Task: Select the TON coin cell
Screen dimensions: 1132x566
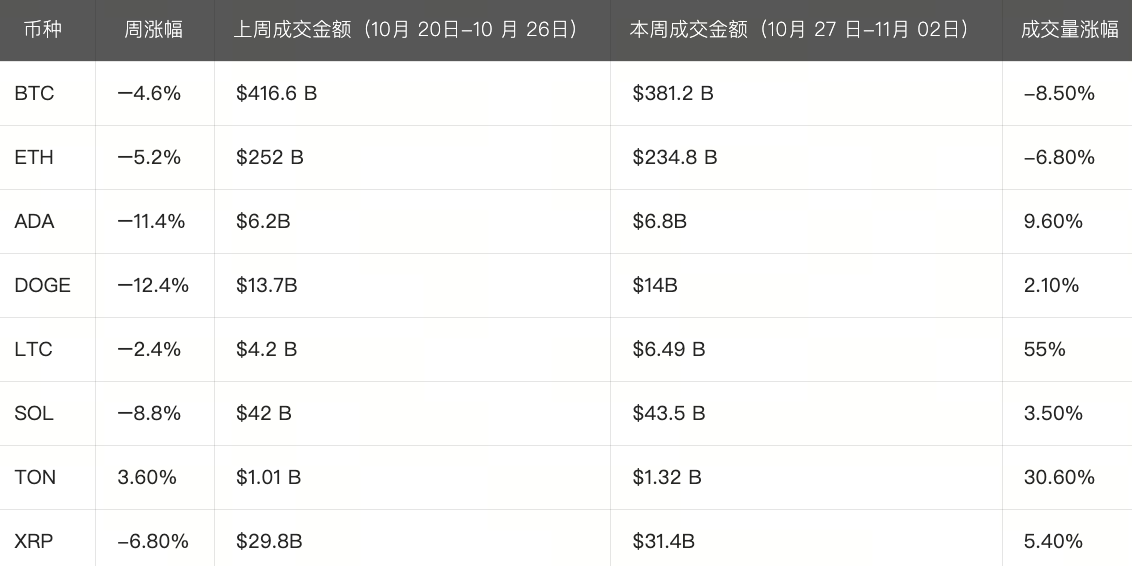Action: click(35, 478)
